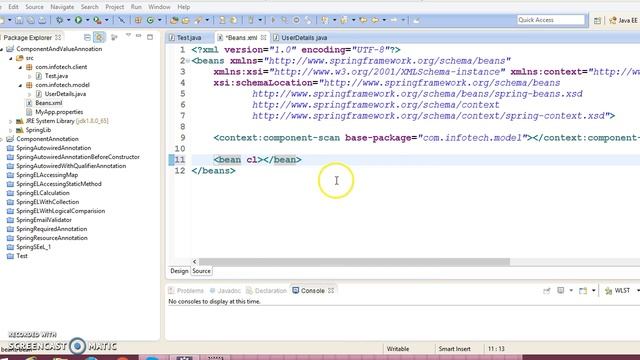Viewport: 640px width, 360px height.
Task: Maximize the Package Explorer panel
Action: tap(150, 37)
